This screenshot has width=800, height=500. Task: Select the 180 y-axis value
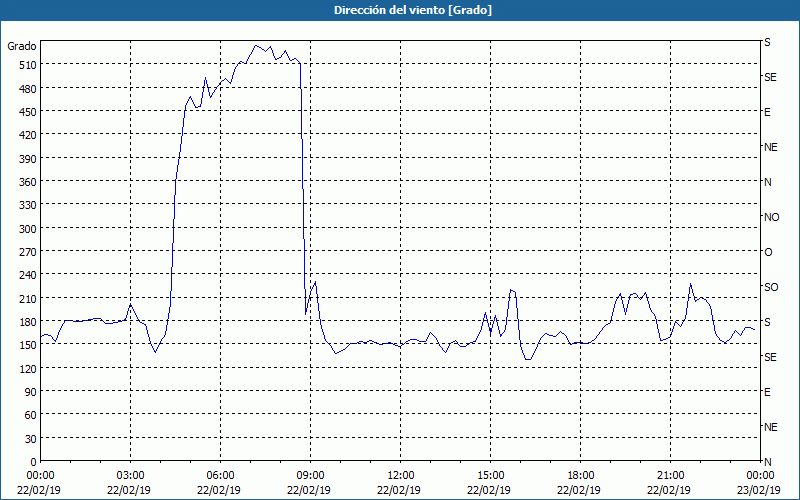(29, 322)
